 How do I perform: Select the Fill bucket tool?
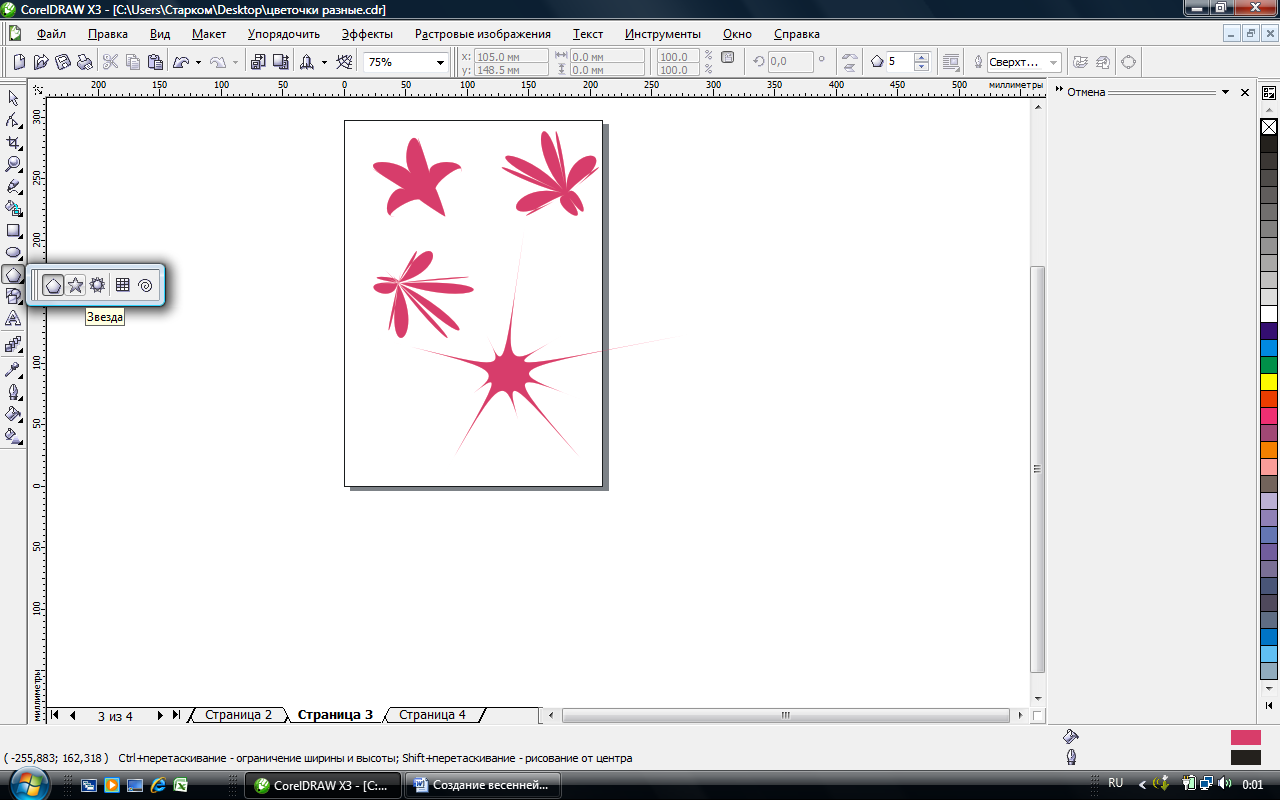pyautogui.click(x=13, y=413)
